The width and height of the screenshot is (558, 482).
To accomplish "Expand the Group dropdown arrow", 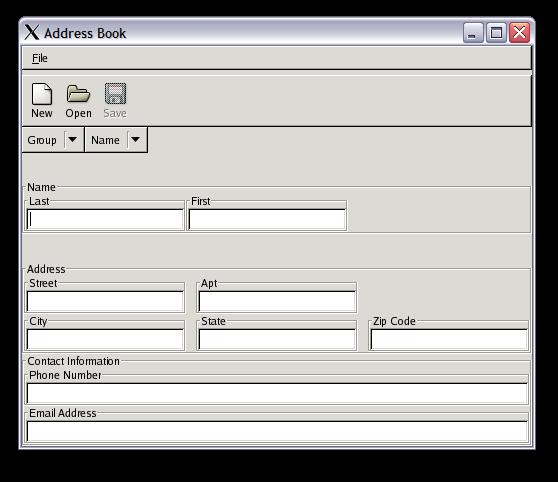I will click(x=72, y=140).
